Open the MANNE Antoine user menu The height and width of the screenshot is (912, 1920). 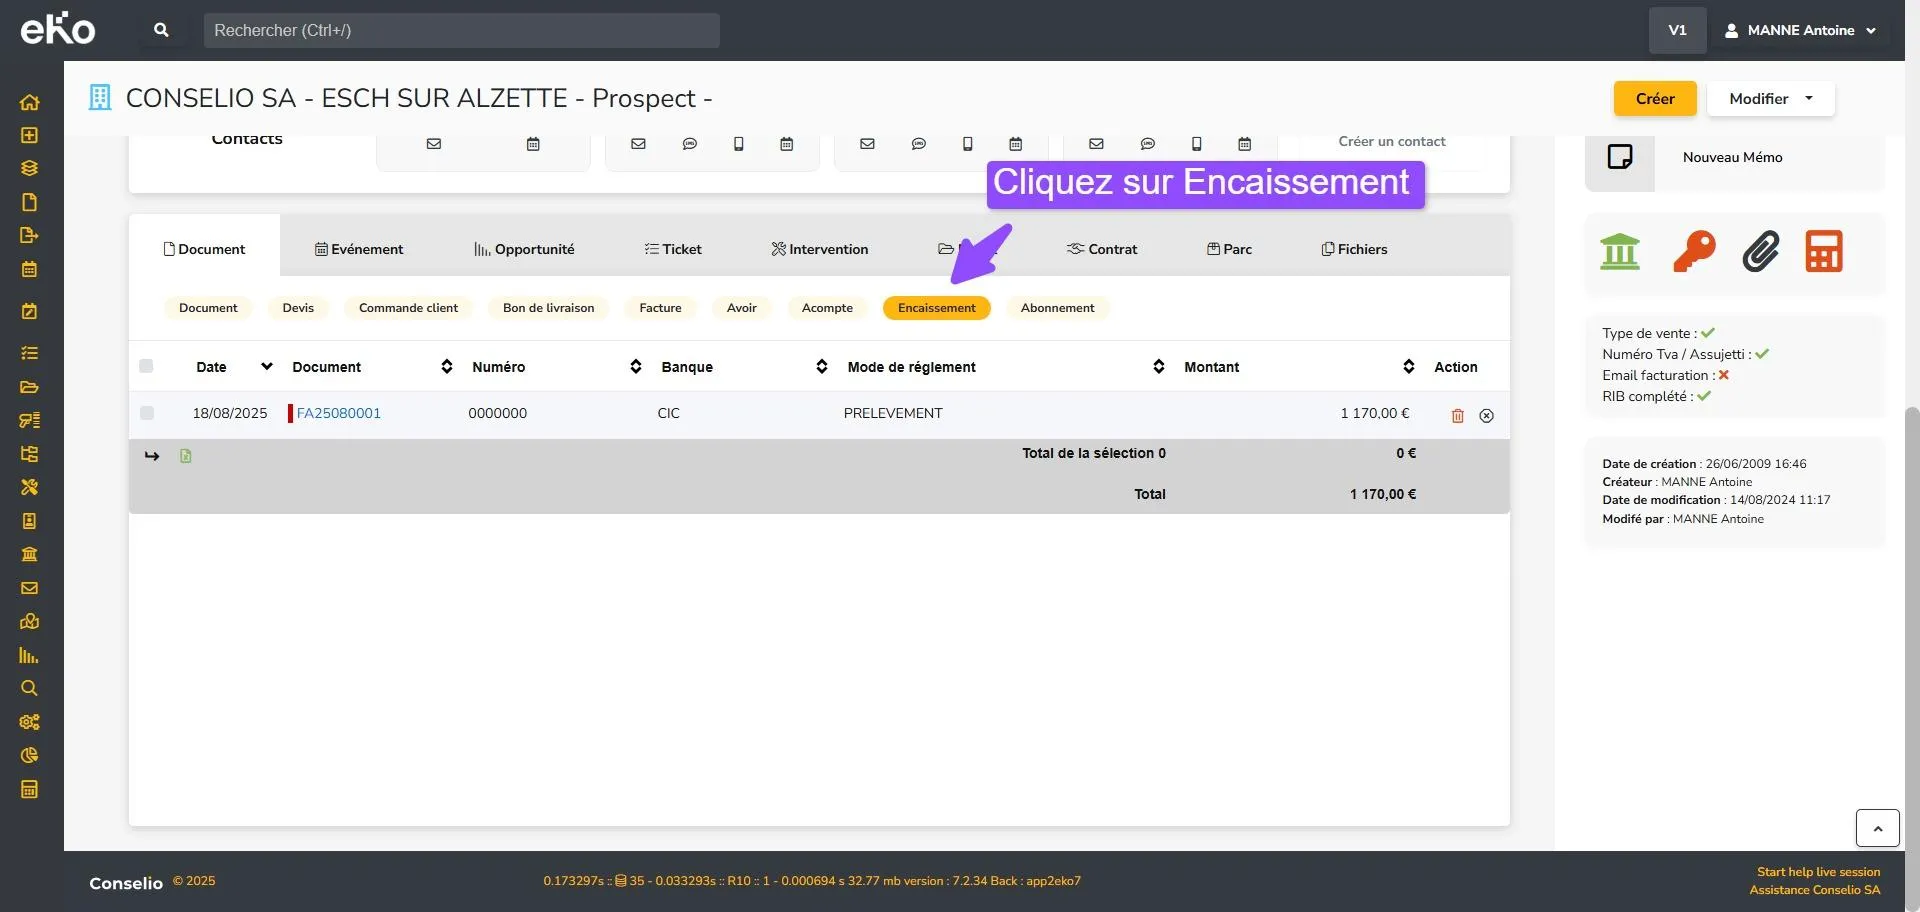pos(1799,30)
